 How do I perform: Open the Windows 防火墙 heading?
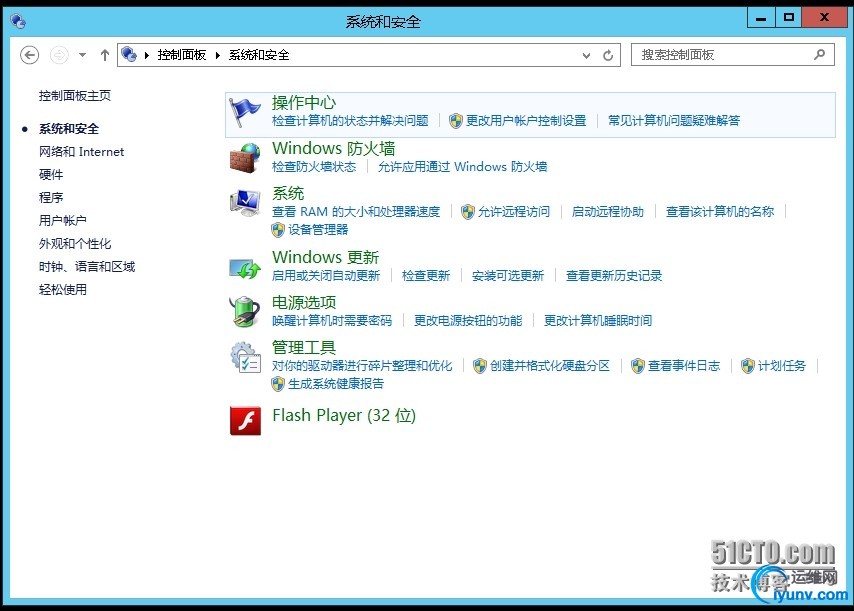click(333, 149)
